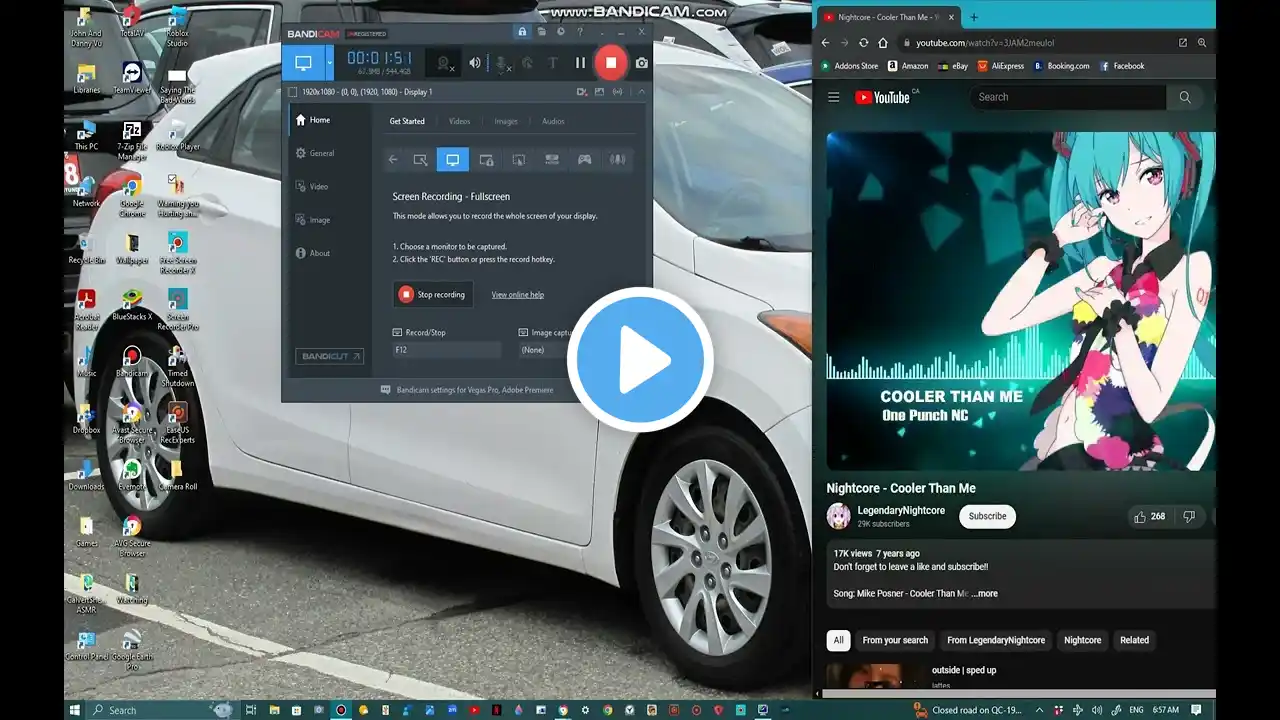Open Bandicam output folder icon
The image size is (1280, 720).
click(541, 32)
